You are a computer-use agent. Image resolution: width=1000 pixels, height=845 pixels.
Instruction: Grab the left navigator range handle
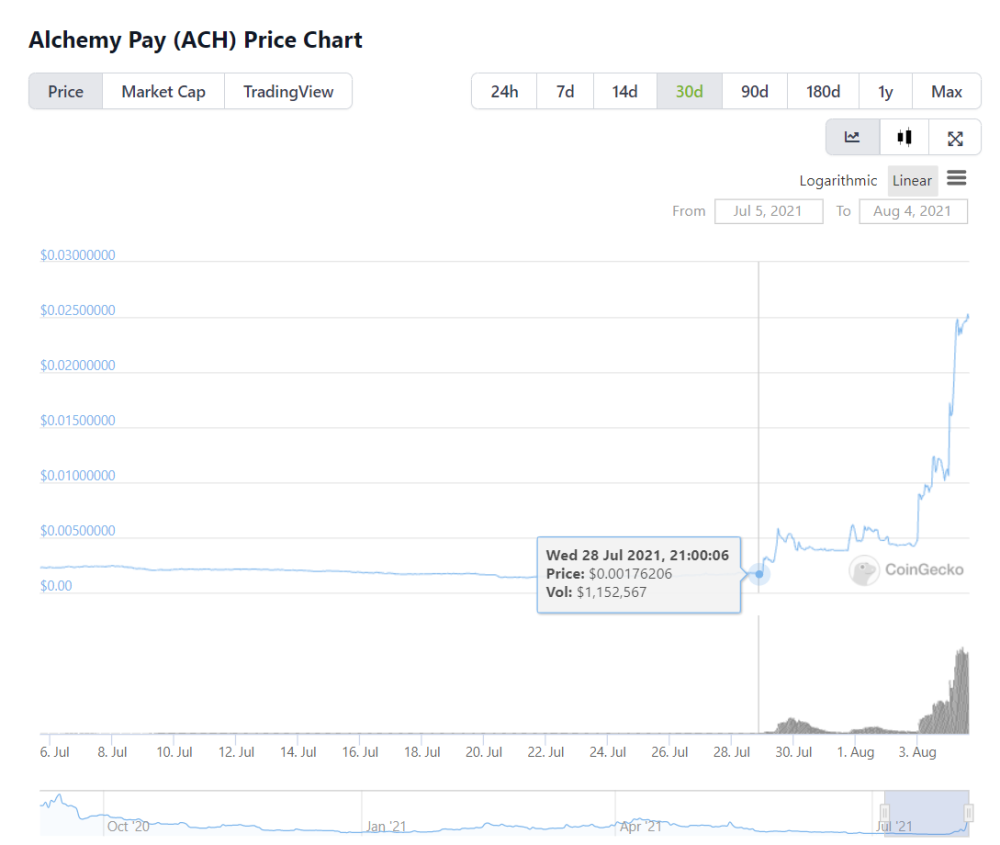click(x=885, y=812)
